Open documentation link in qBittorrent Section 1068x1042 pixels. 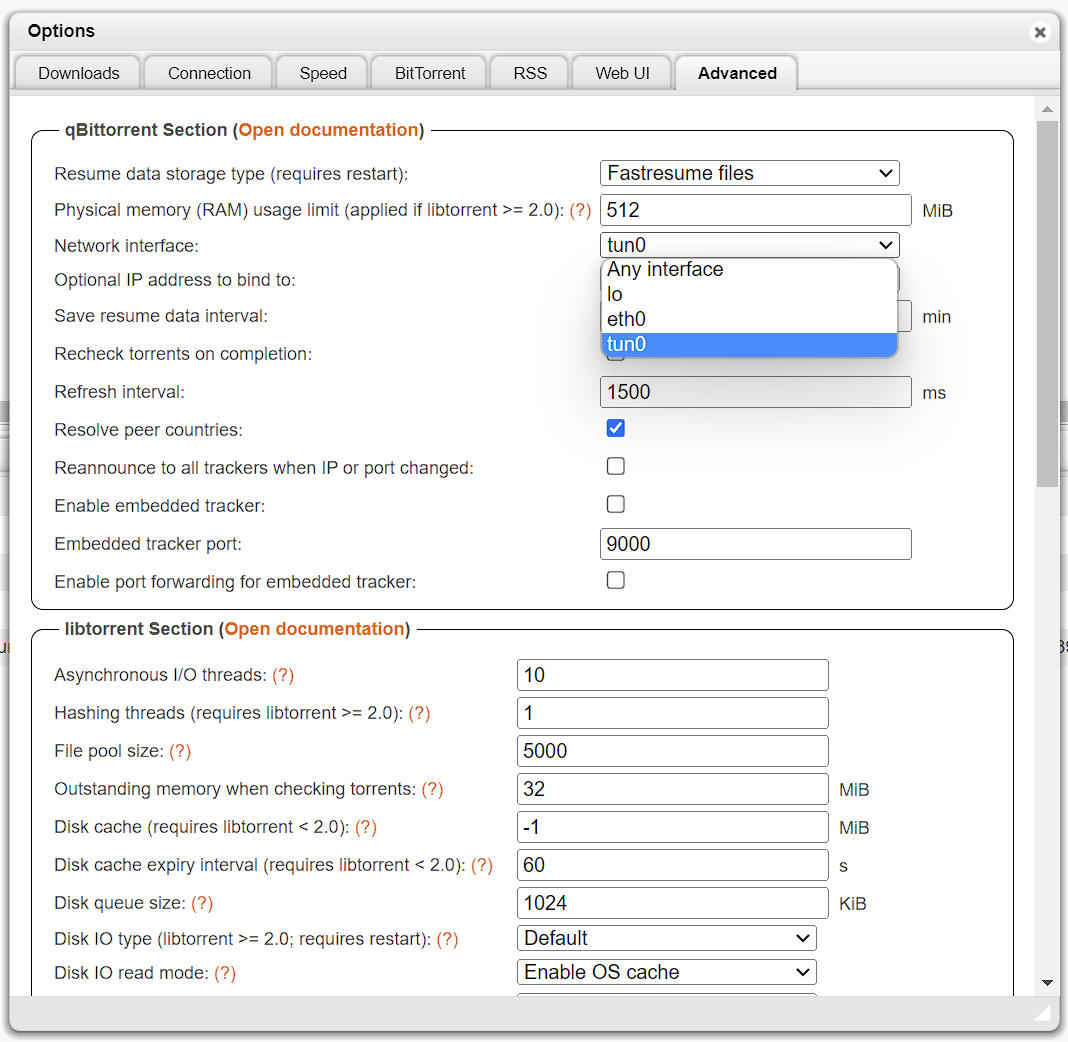point(328,130)
